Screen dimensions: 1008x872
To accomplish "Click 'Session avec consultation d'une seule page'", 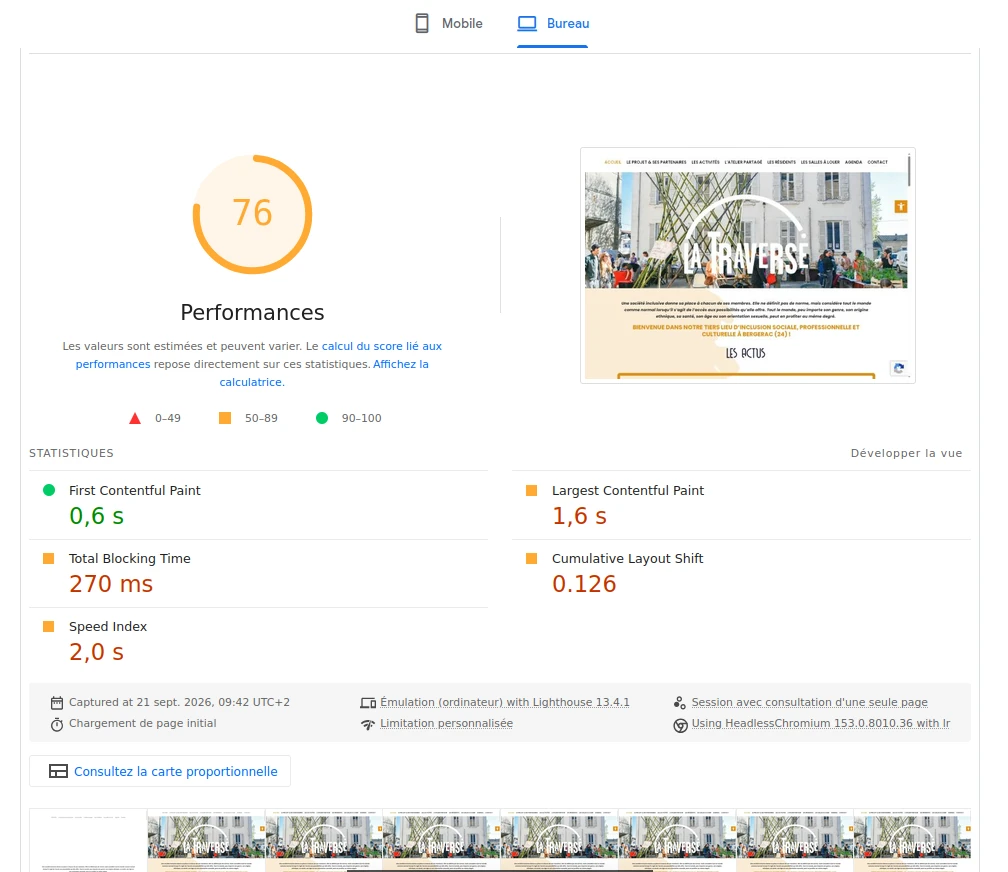I will 809,702.
